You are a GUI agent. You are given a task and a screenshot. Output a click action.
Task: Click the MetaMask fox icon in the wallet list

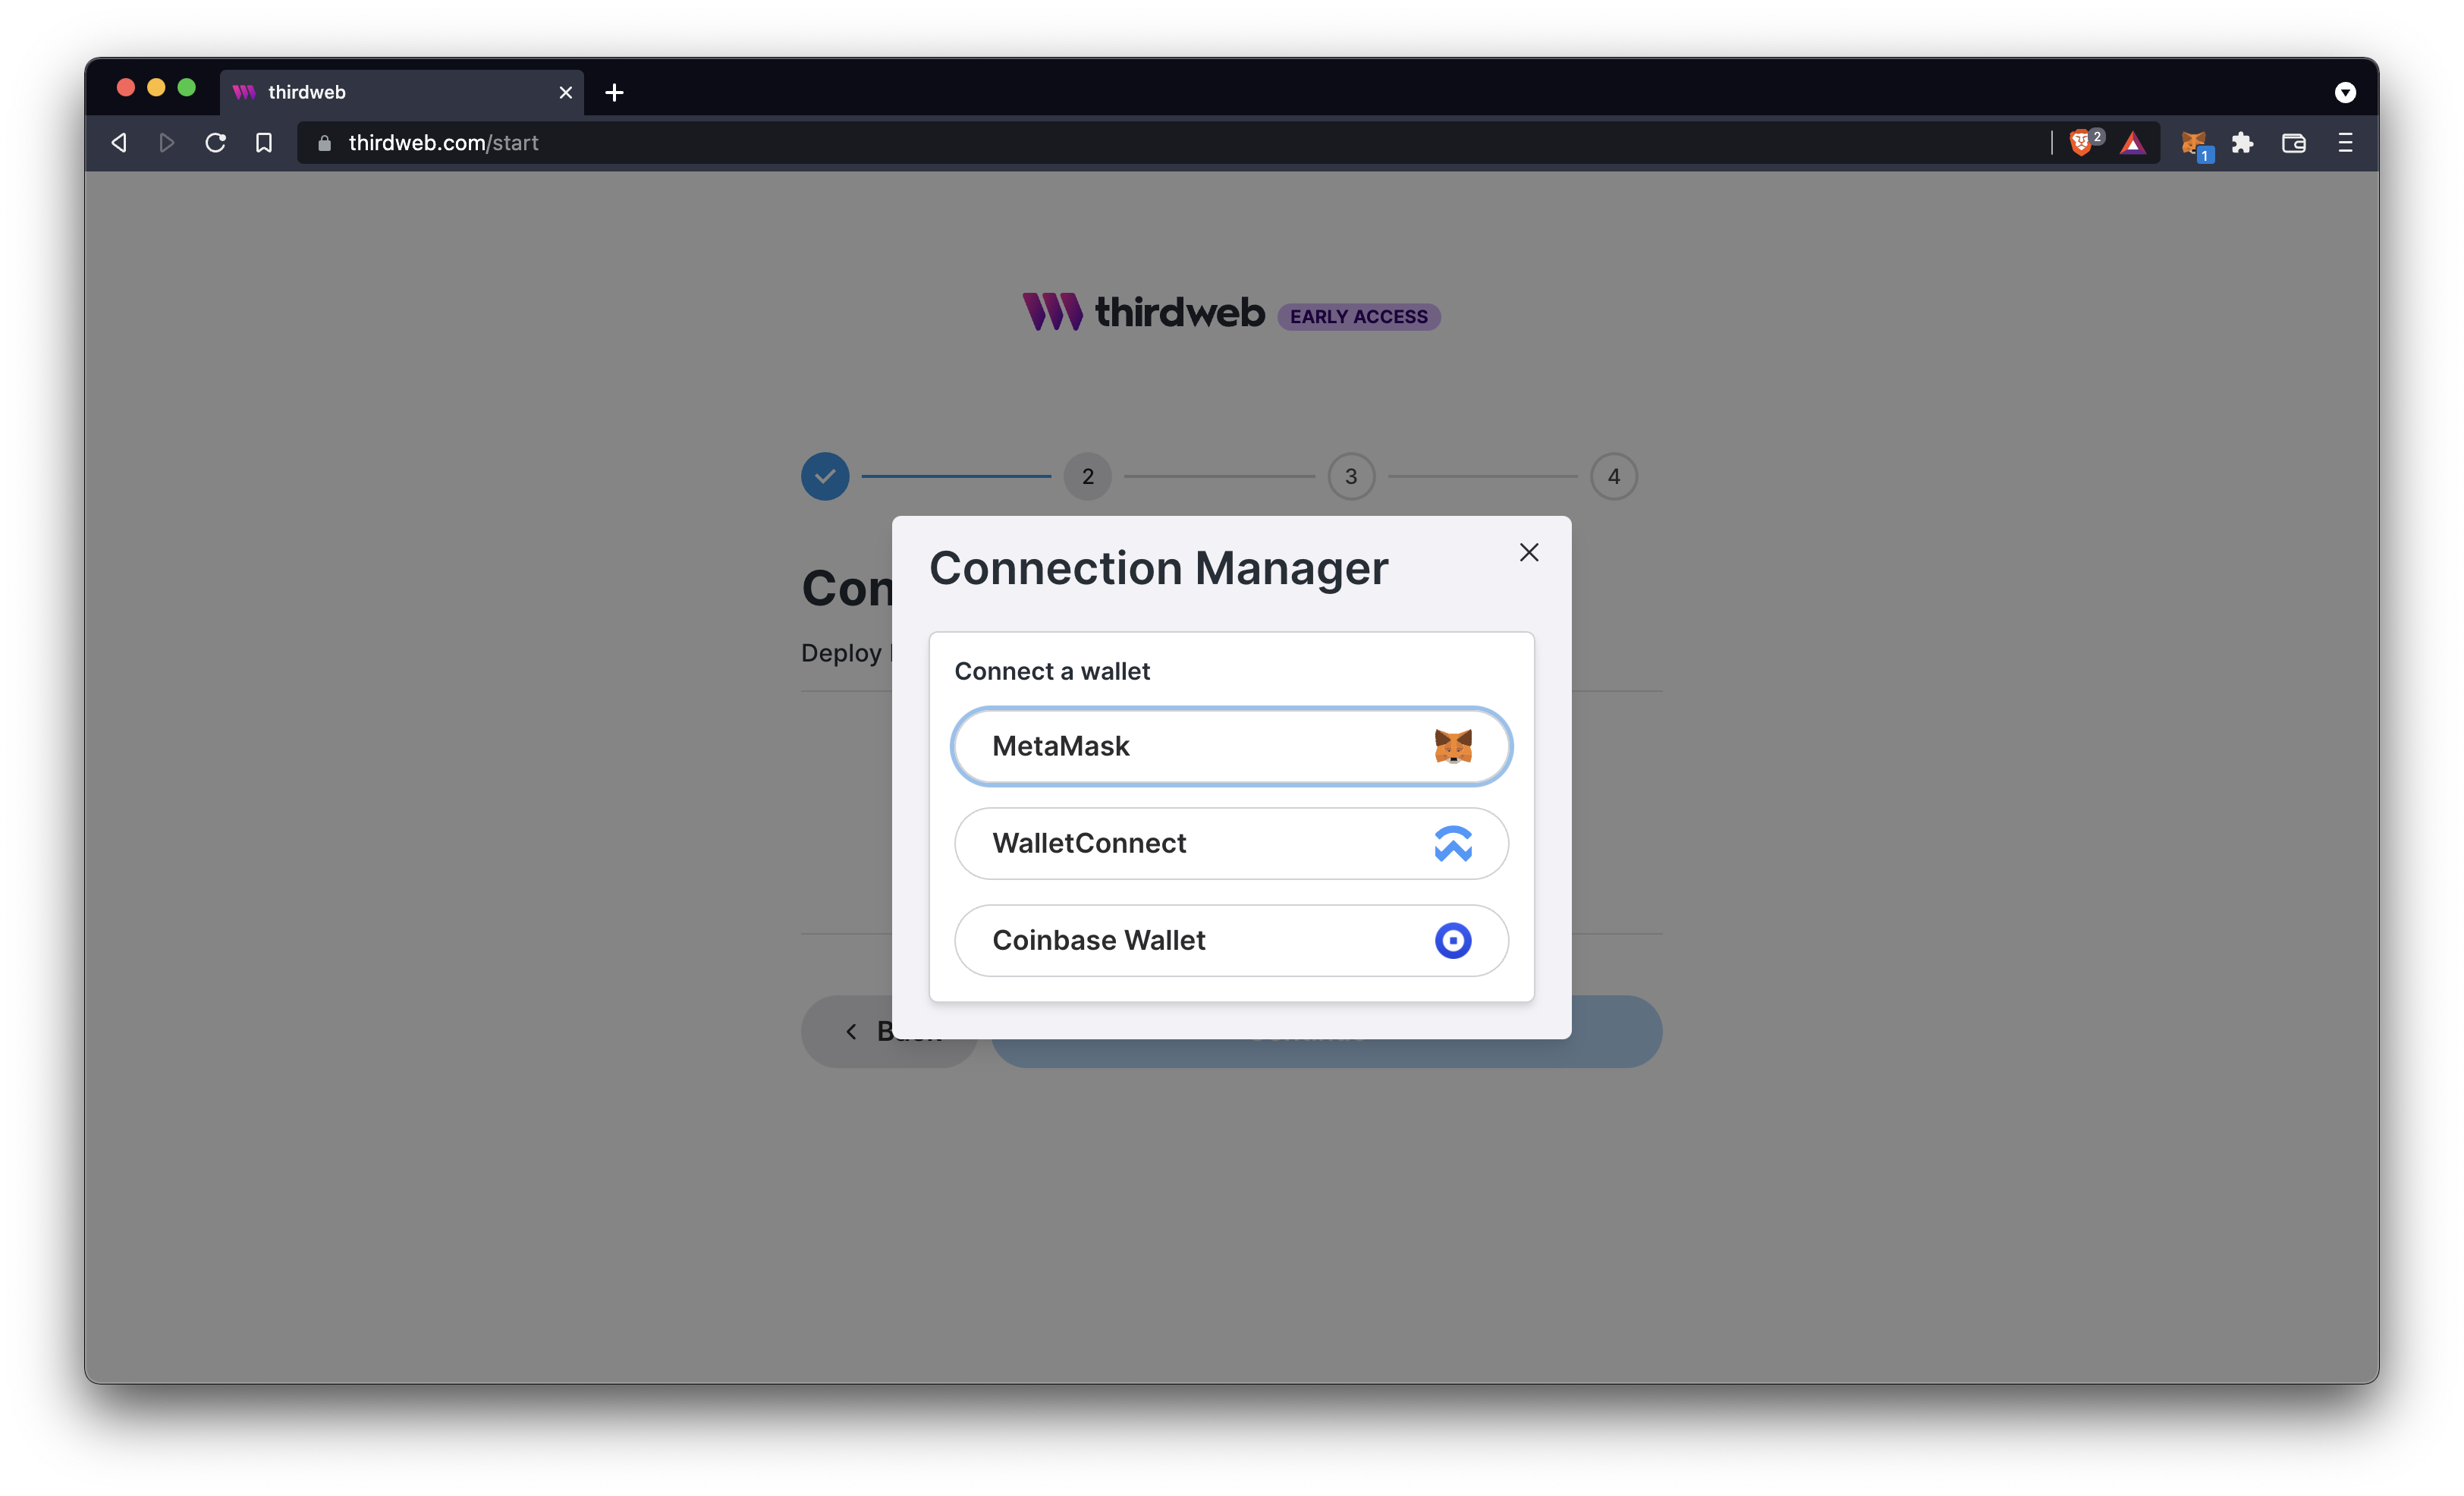point(1452,746)
